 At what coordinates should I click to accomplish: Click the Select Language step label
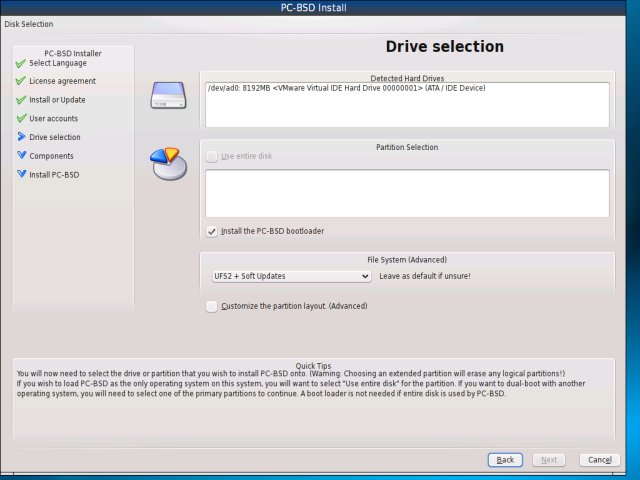pos(58,63)
